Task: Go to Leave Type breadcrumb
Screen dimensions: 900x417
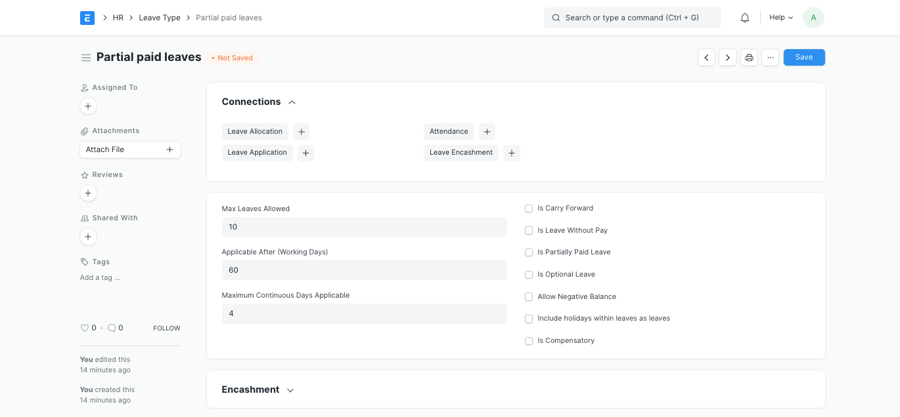Action: (x=159, y=18)
